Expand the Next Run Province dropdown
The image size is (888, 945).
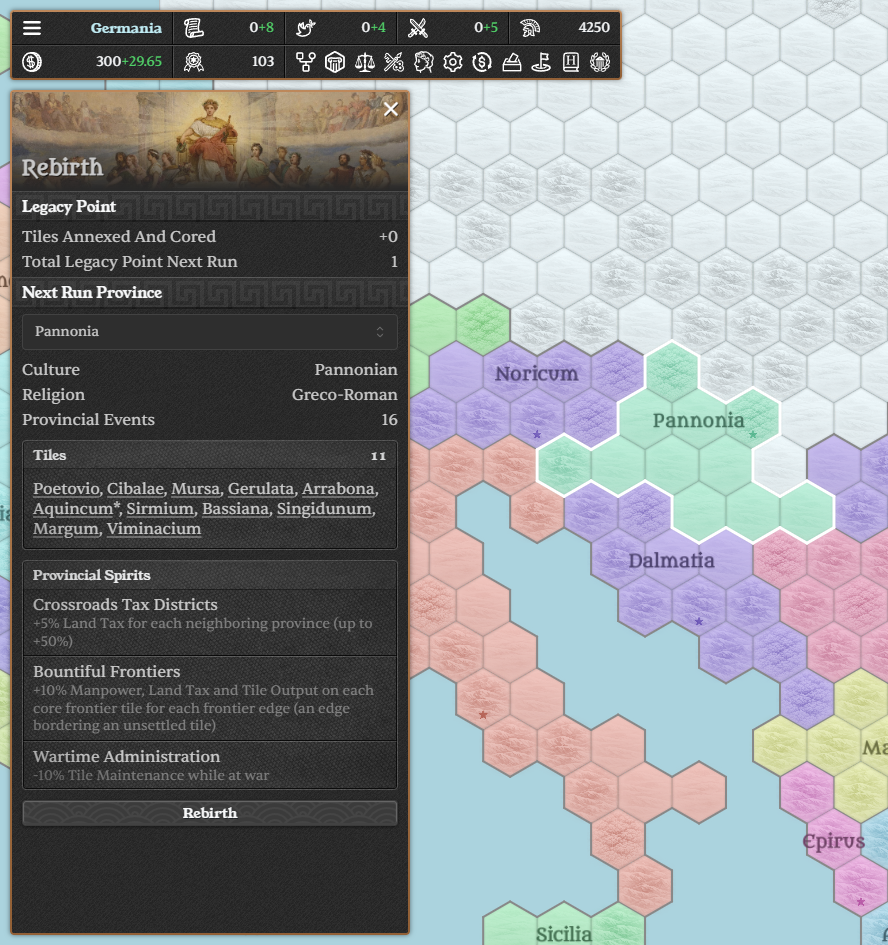[210, 331]
